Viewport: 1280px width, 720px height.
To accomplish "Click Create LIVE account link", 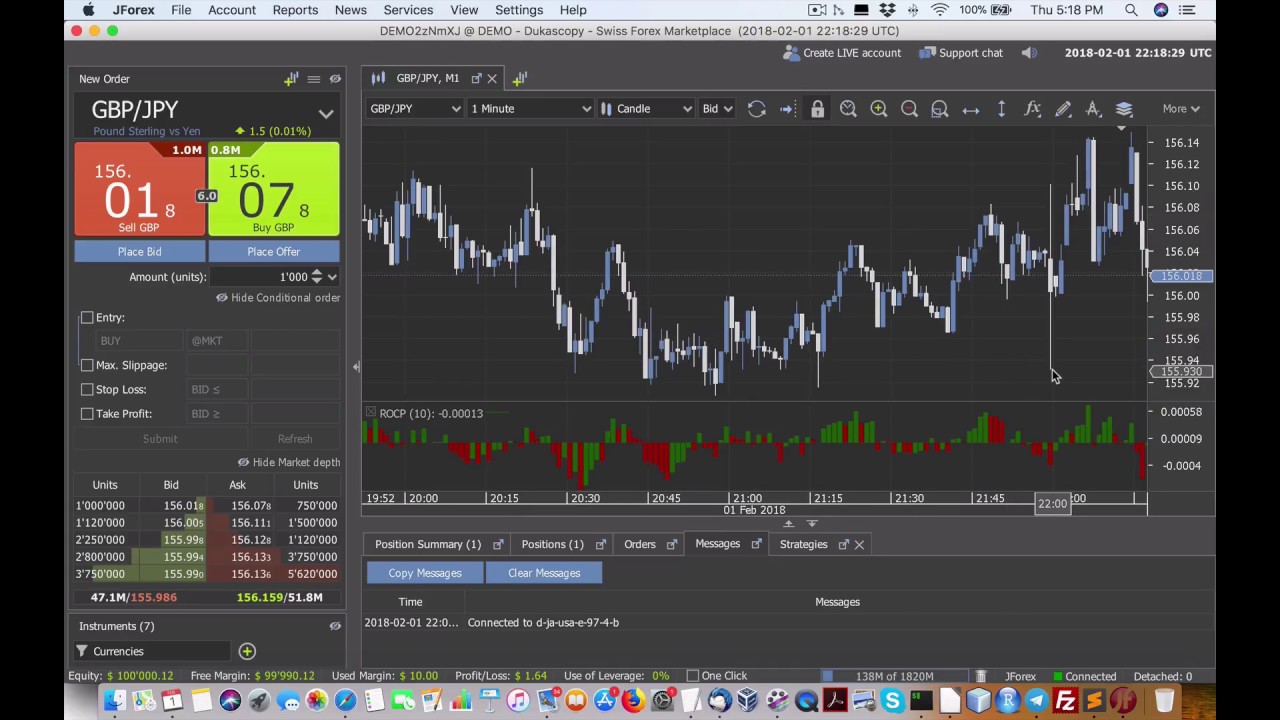I will tap(842, 53).
